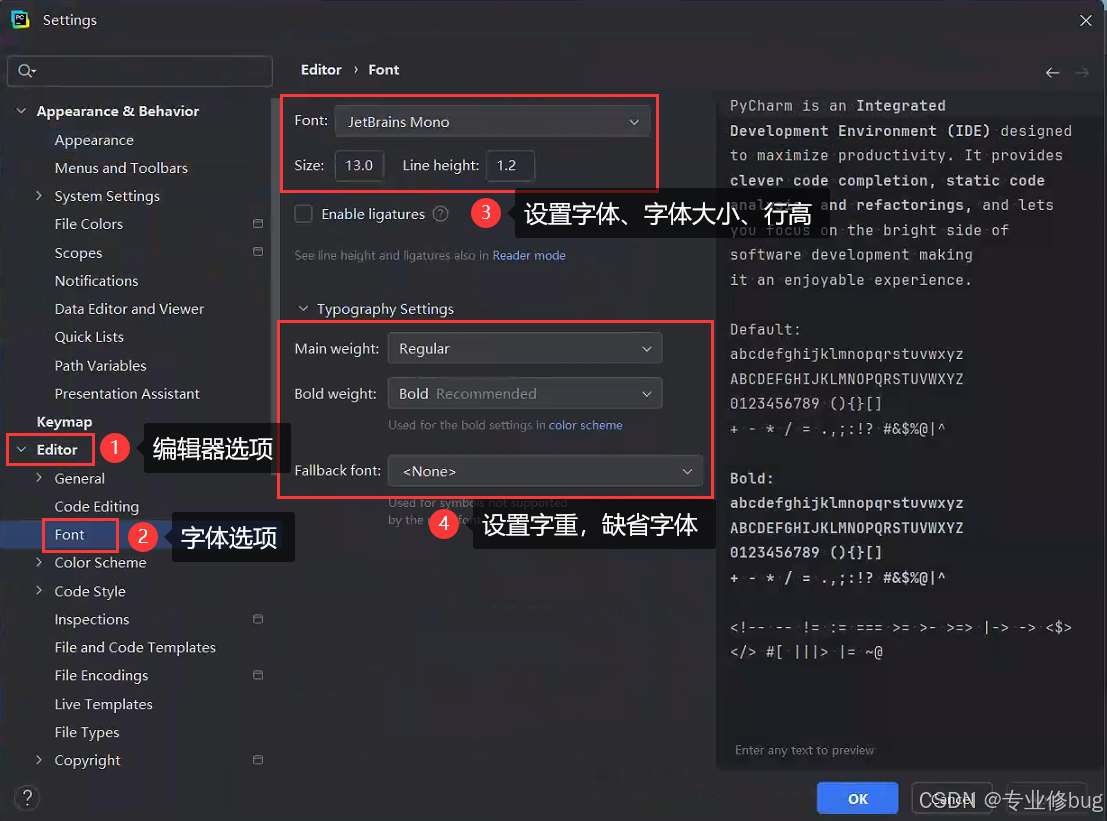Viewport: 1107px width, 821px height.
Task: Select Menus and Toolbars settings
Action: 121,168
